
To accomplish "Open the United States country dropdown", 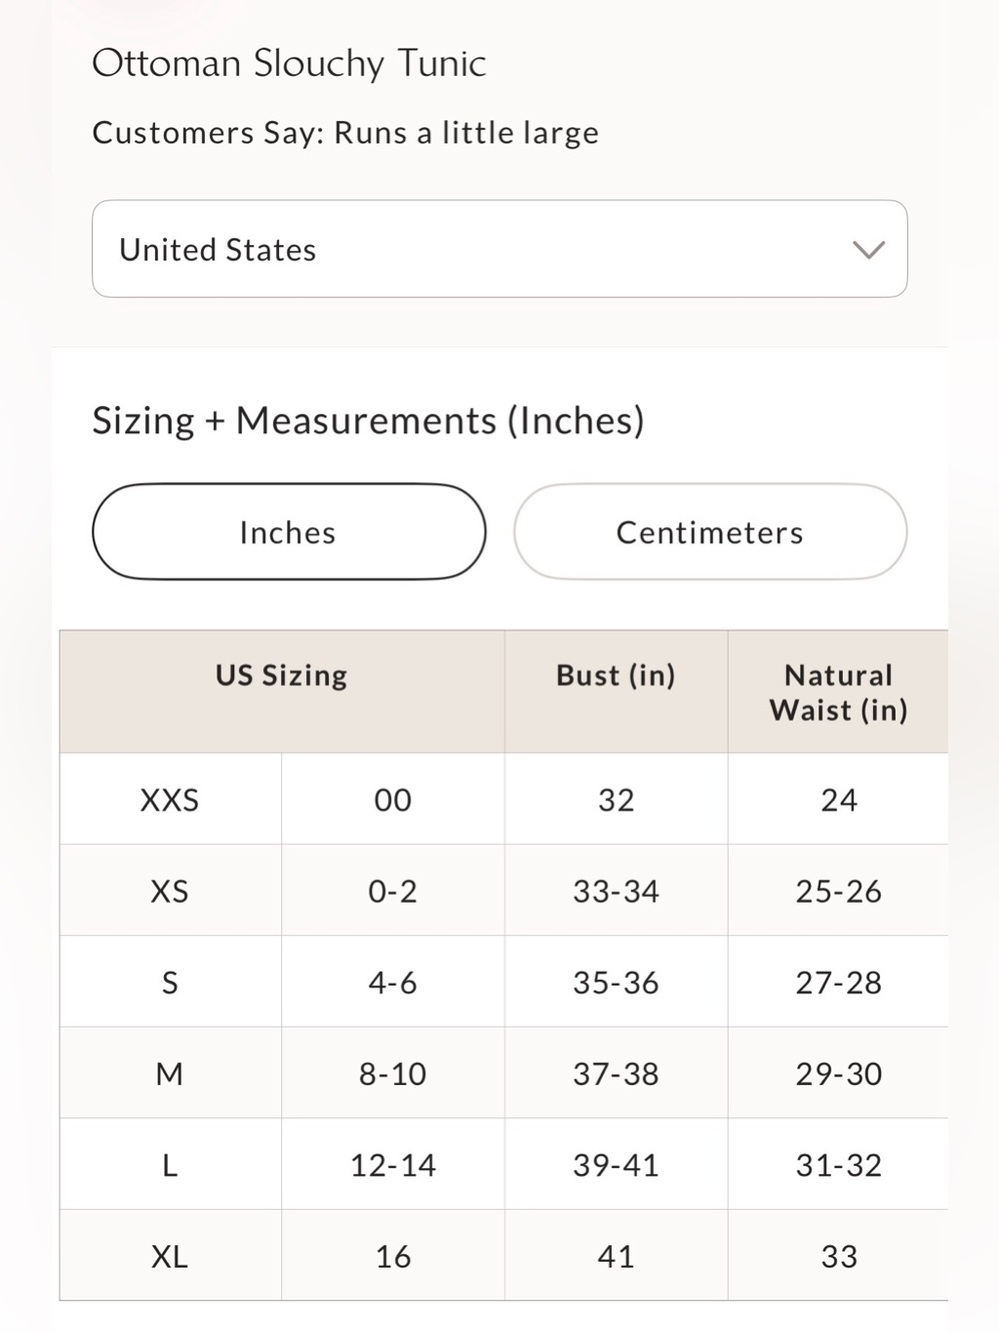I will coord(499,249).
